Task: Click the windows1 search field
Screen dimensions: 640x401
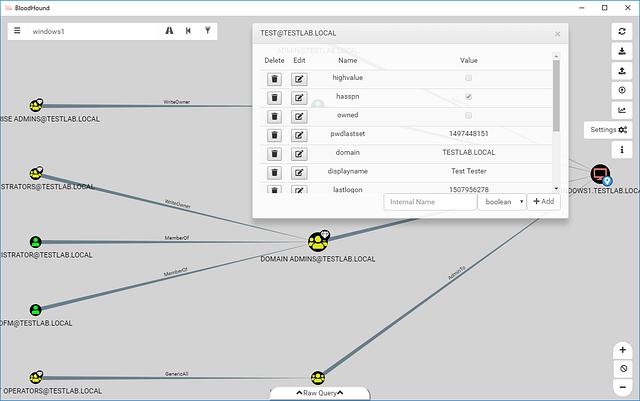Action: (94, 31)
